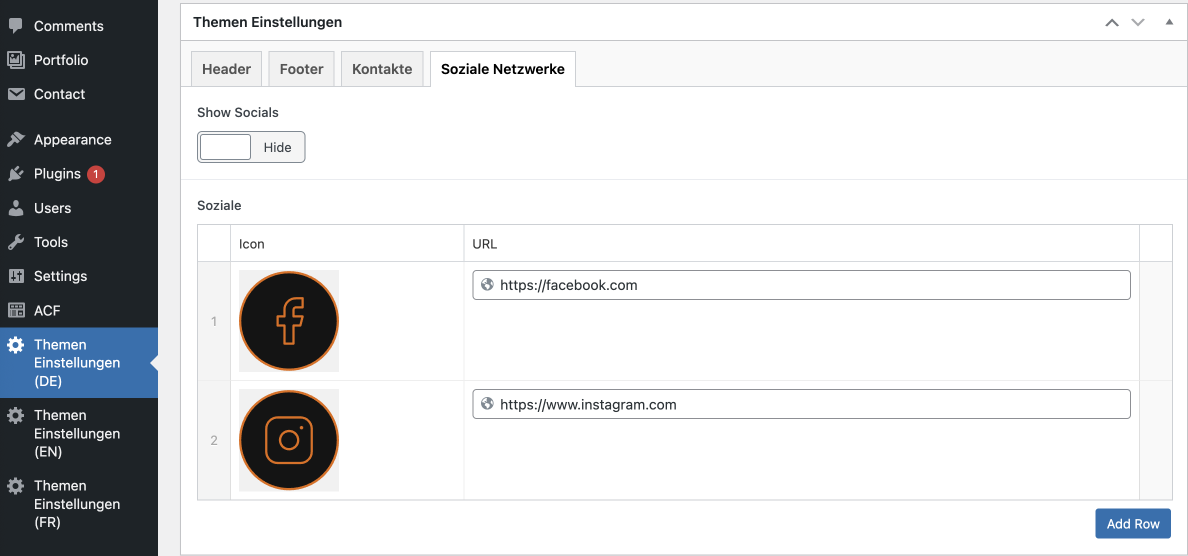Image resolution: width=1188 pixels, height=556 pixels.
Task: Open Themen Einstellungen (EN) menu
Action: point(77,433)
